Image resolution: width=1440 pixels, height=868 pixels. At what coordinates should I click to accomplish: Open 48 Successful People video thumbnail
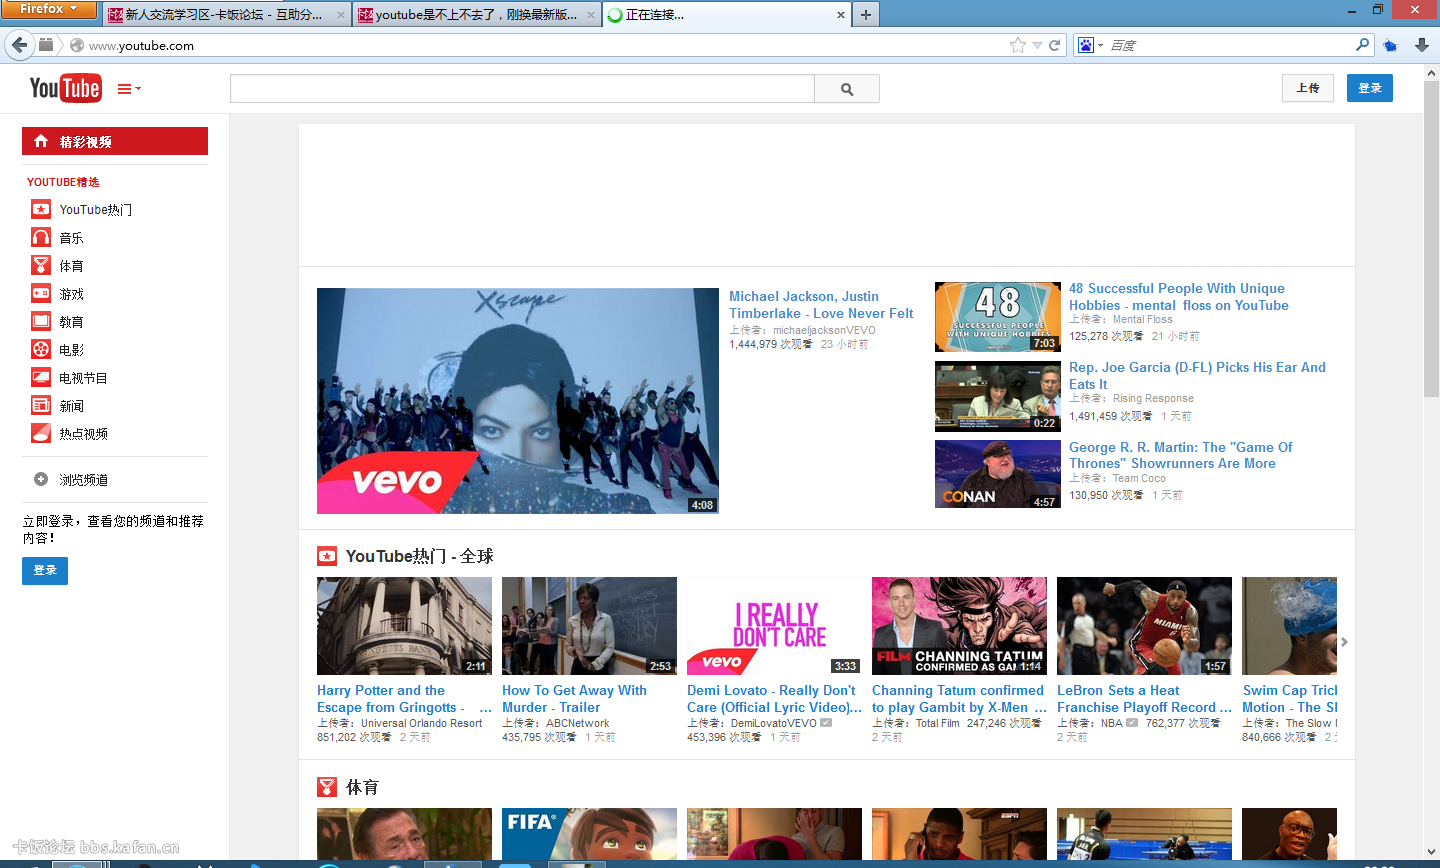(x=998, y=317)
